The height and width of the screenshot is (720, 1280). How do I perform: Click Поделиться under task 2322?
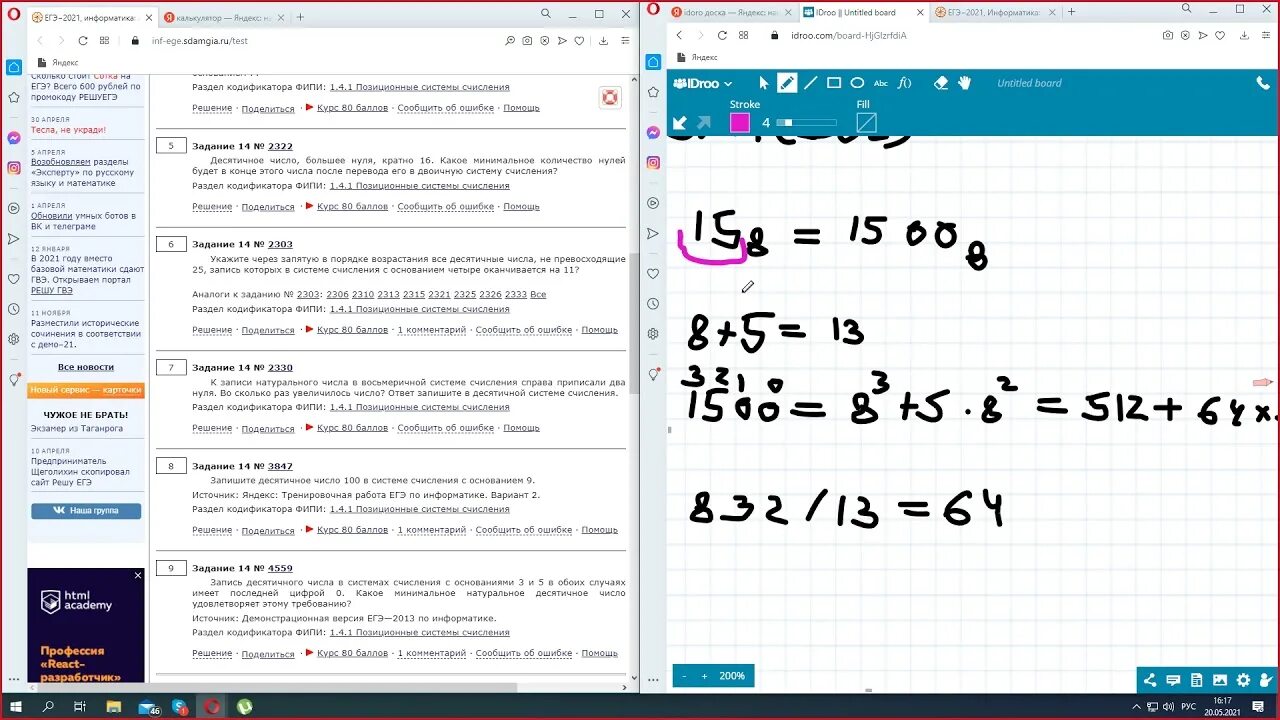(268, 207)
